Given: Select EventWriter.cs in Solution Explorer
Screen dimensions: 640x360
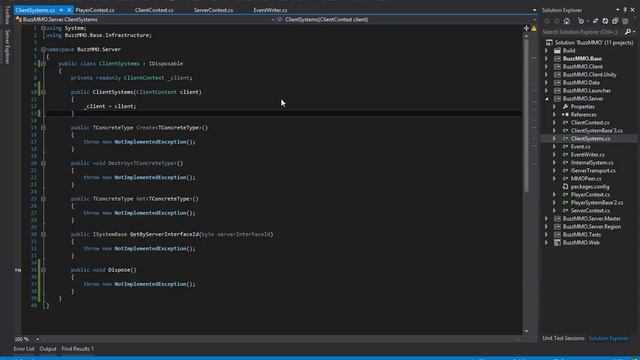Looking at the screenshot, I should pyautogui.click(x=588, y=155).
